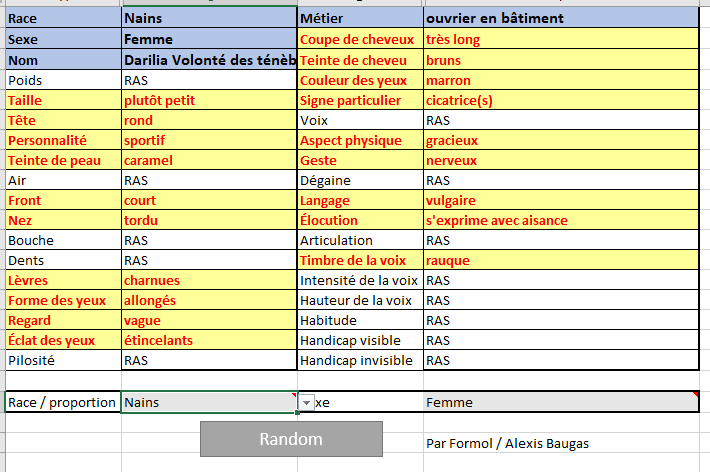The height and width of the screenshot is (472, 710).
Task: Select the "ouvrier en bâtiment" cell
Action: click(560, 18)
